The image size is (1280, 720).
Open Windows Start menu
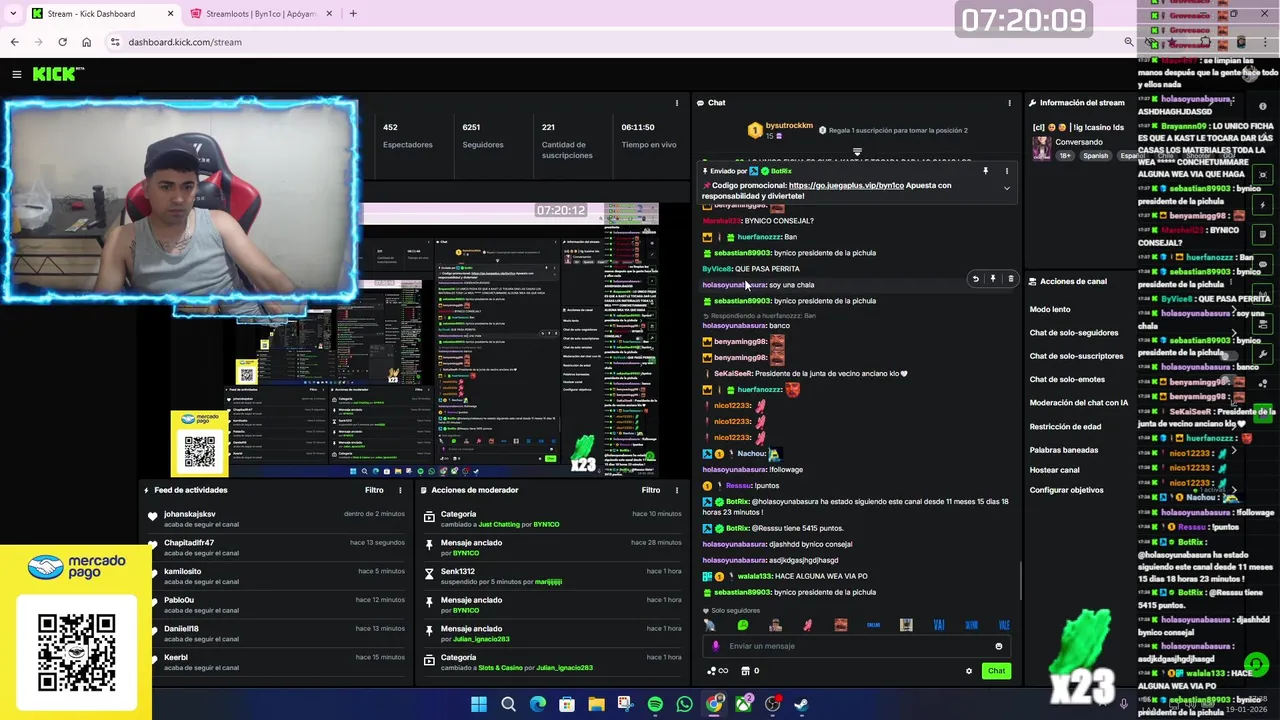point(479,704)
